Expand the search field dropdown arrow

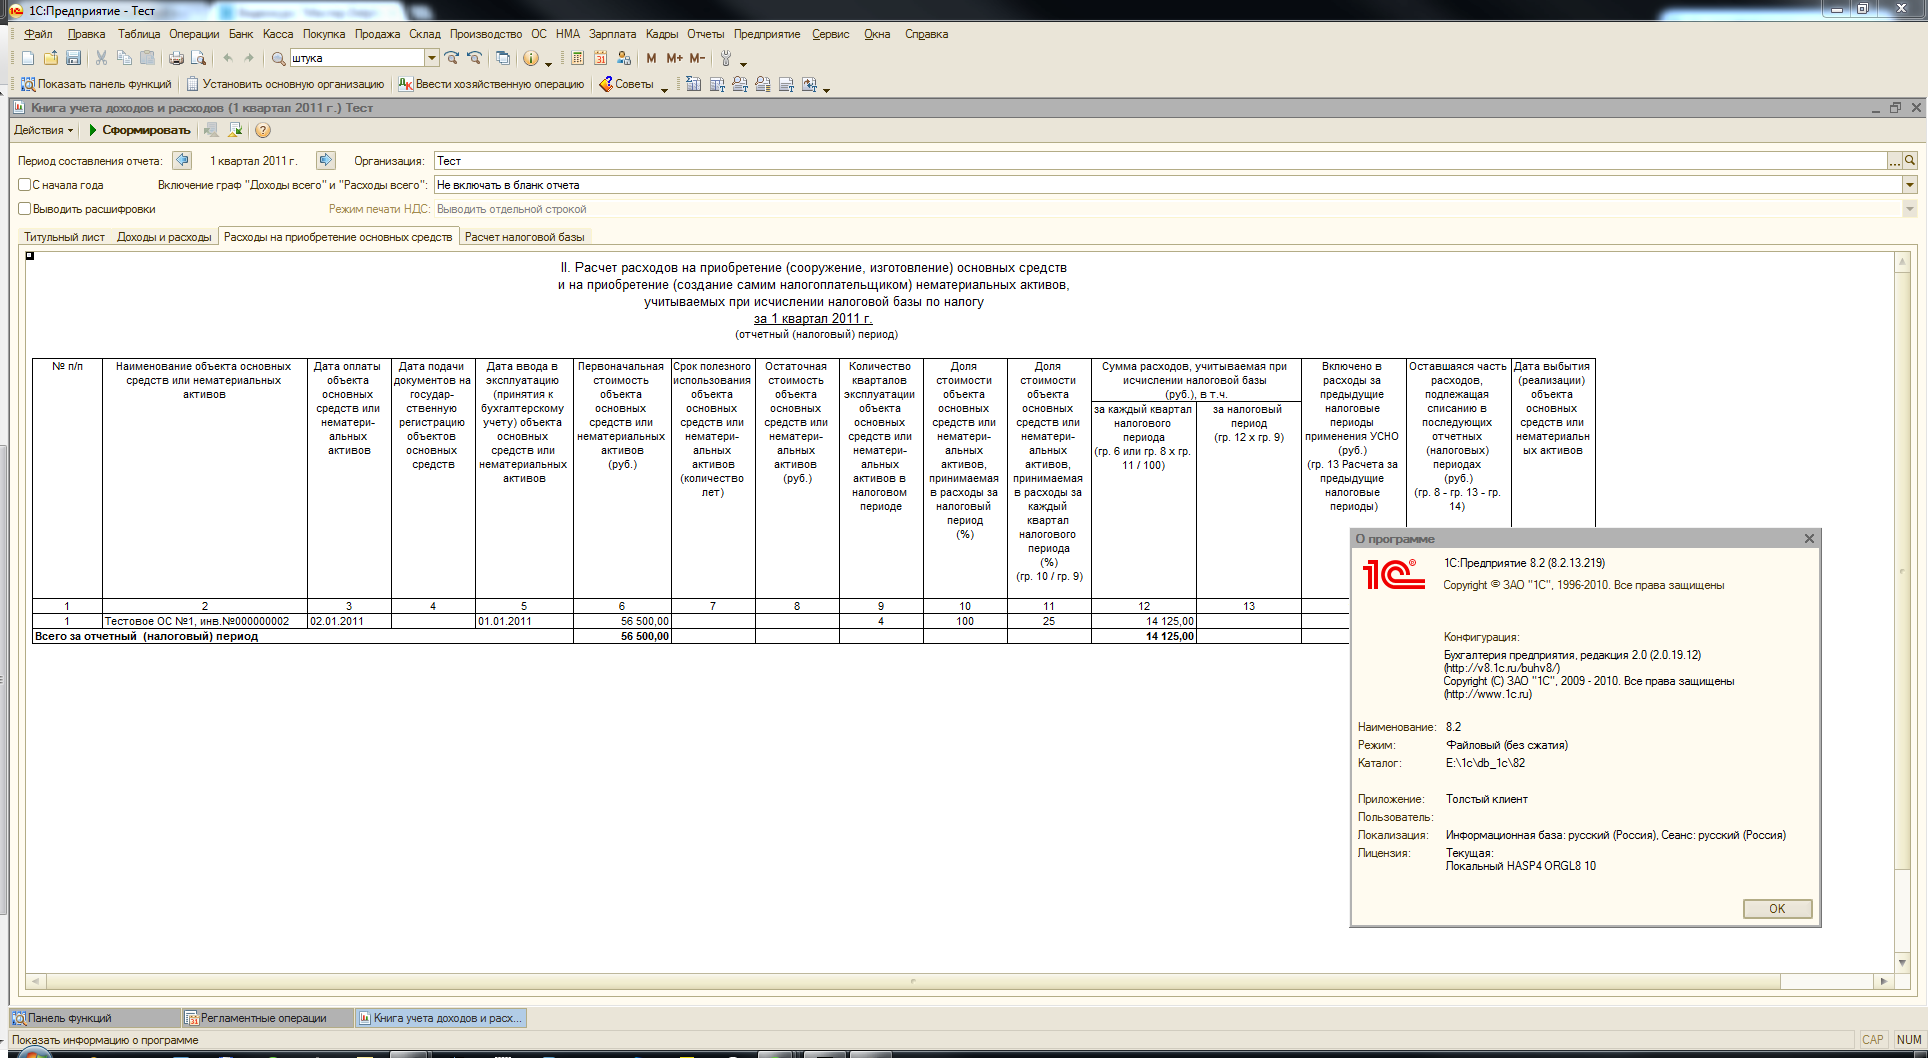[432, 58]
